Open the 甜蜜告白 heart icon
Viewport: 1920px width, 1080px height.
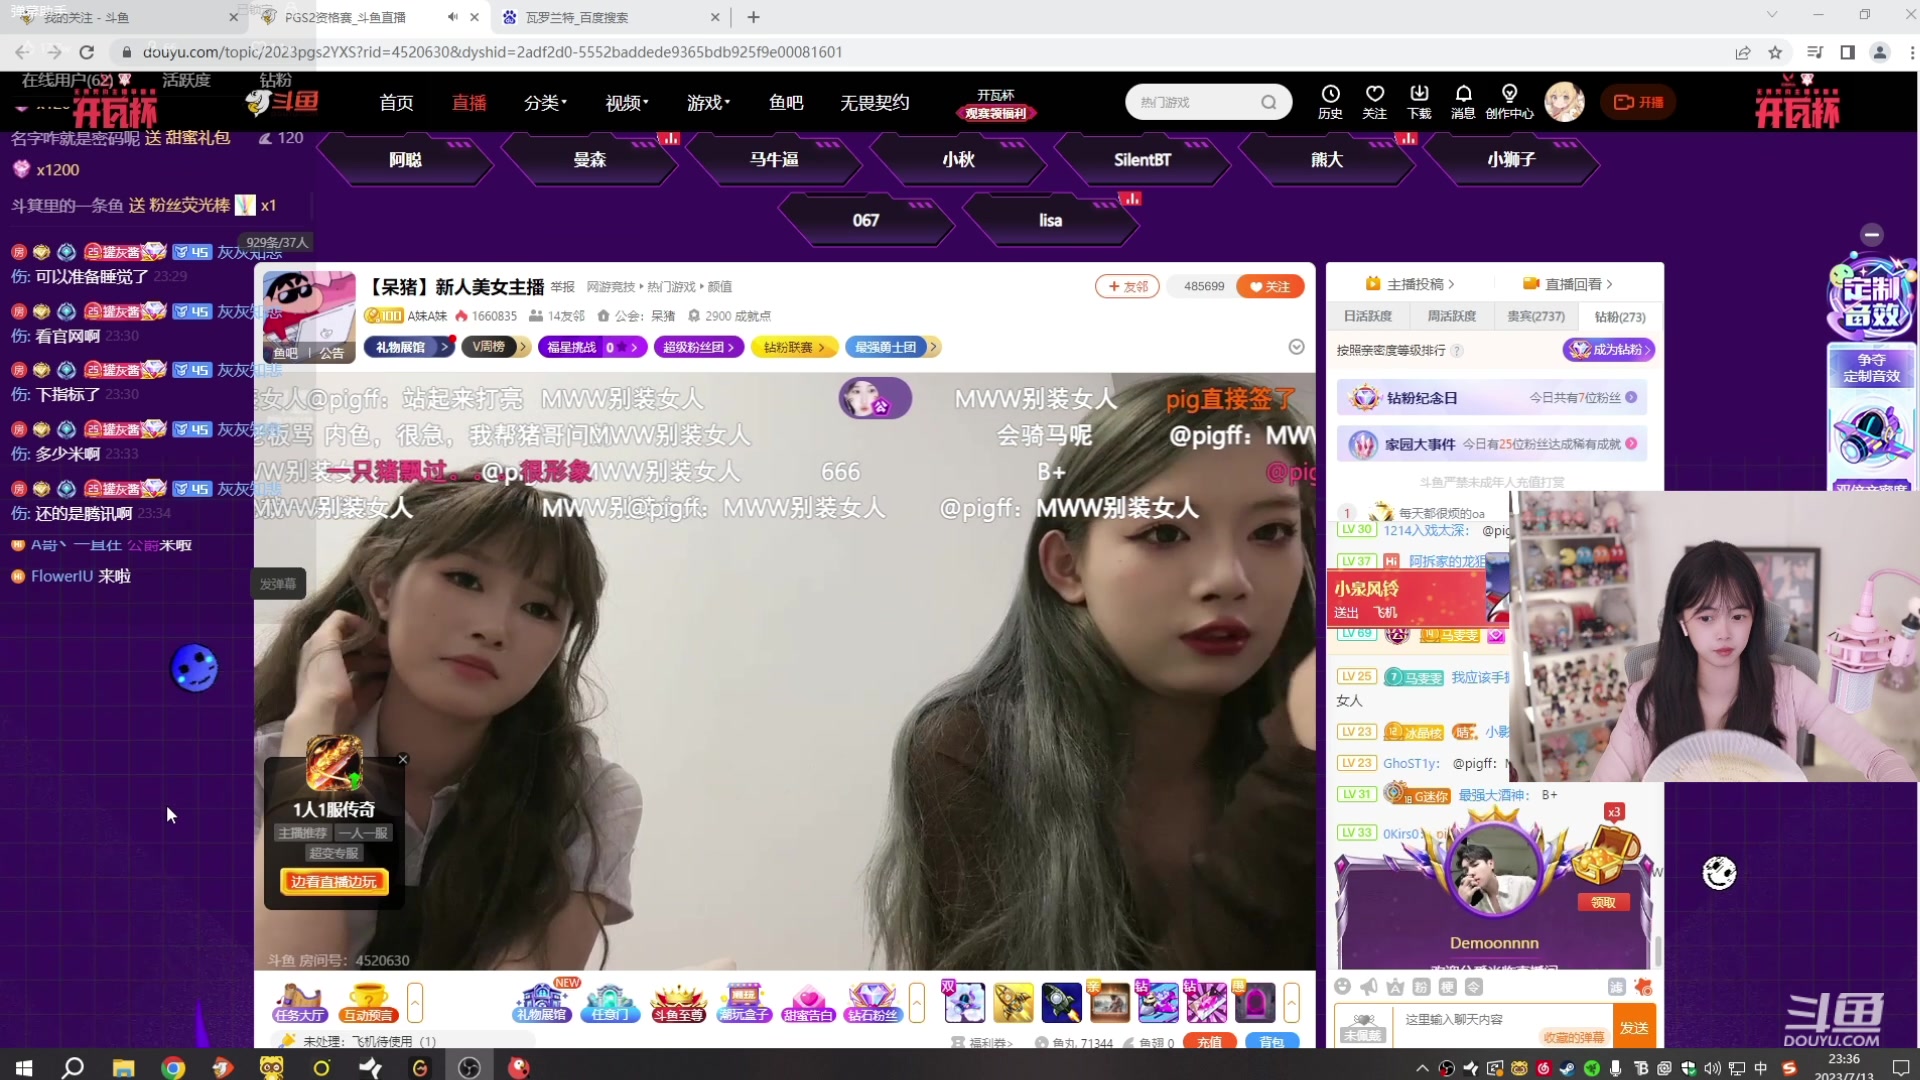tap(808, 1002)
